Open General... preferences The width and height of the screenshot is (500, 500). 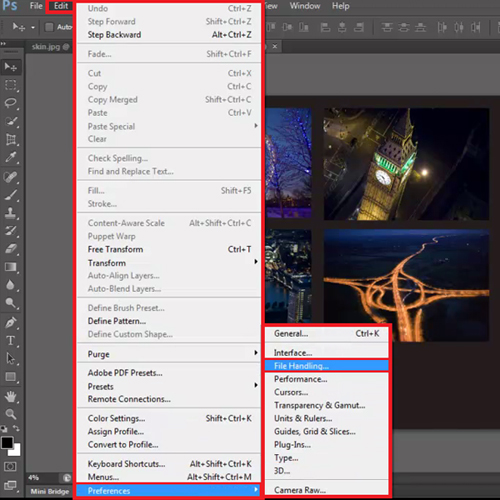[x=327, y=333]
